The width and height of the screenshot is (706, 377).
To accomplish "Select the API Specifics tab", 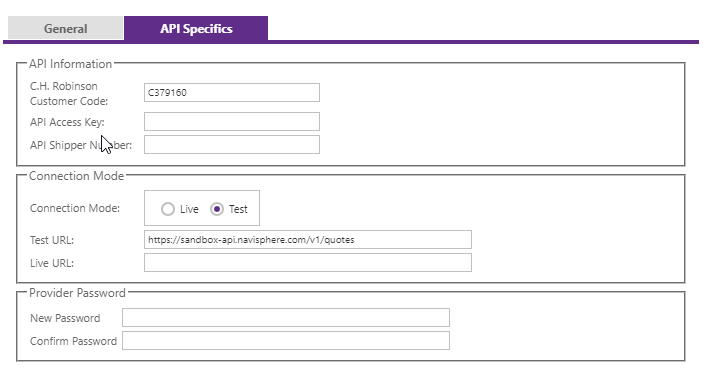I will pyautogui.click(x=196, y=28).
